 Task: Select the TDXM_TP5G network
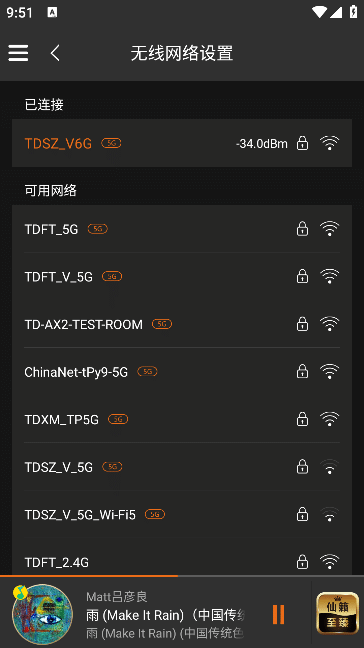182,419
